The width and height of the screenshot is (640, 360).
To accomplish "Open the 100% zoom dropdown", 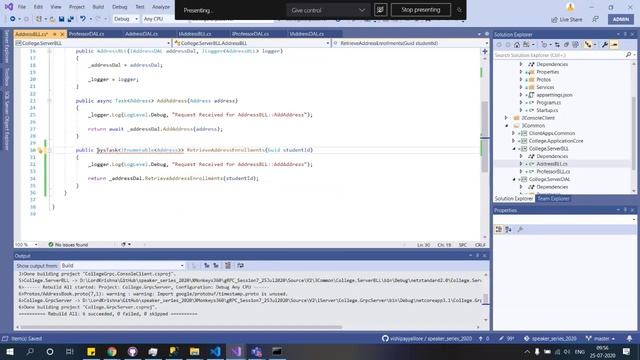I will click(26, 244).
